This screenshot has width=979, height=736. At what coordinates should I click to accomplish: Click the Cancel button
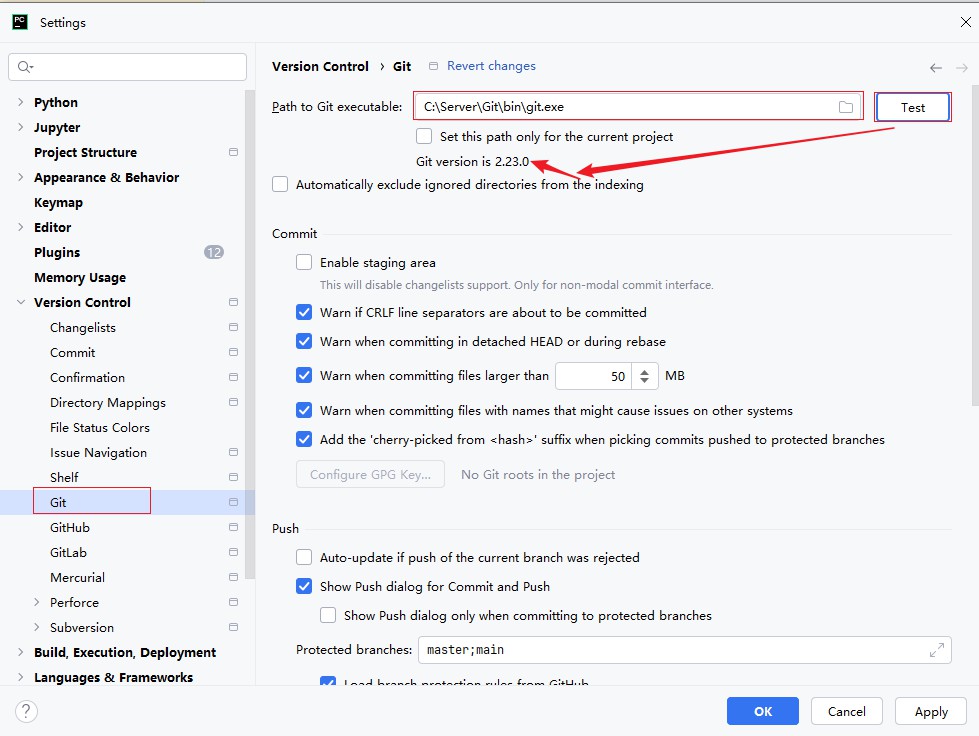tap(847, 711)
